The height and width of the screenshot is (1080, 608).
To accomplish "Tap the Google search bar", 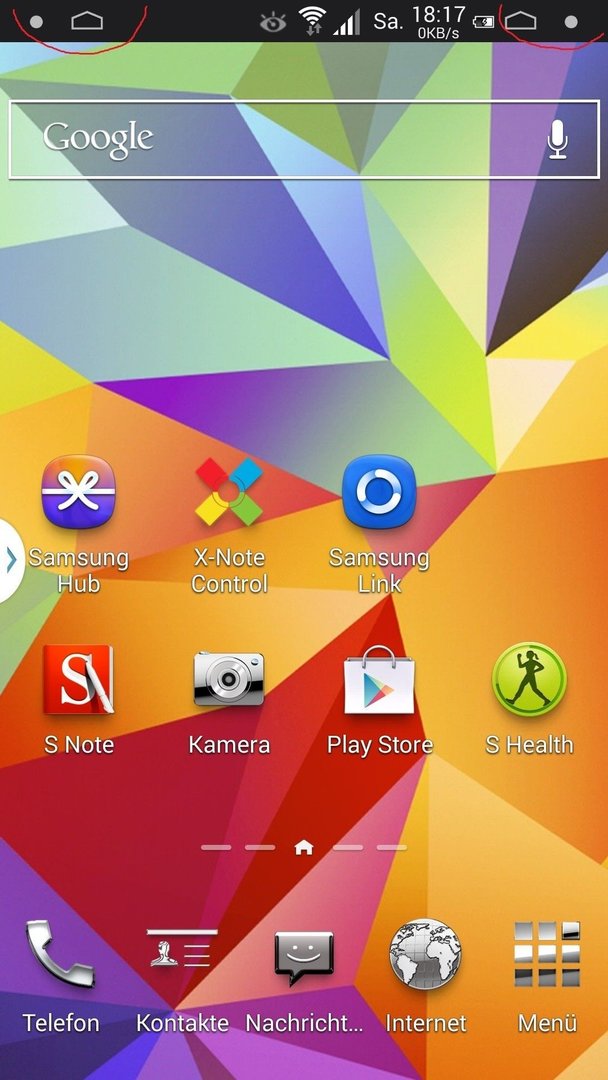I will click(304, 140).
